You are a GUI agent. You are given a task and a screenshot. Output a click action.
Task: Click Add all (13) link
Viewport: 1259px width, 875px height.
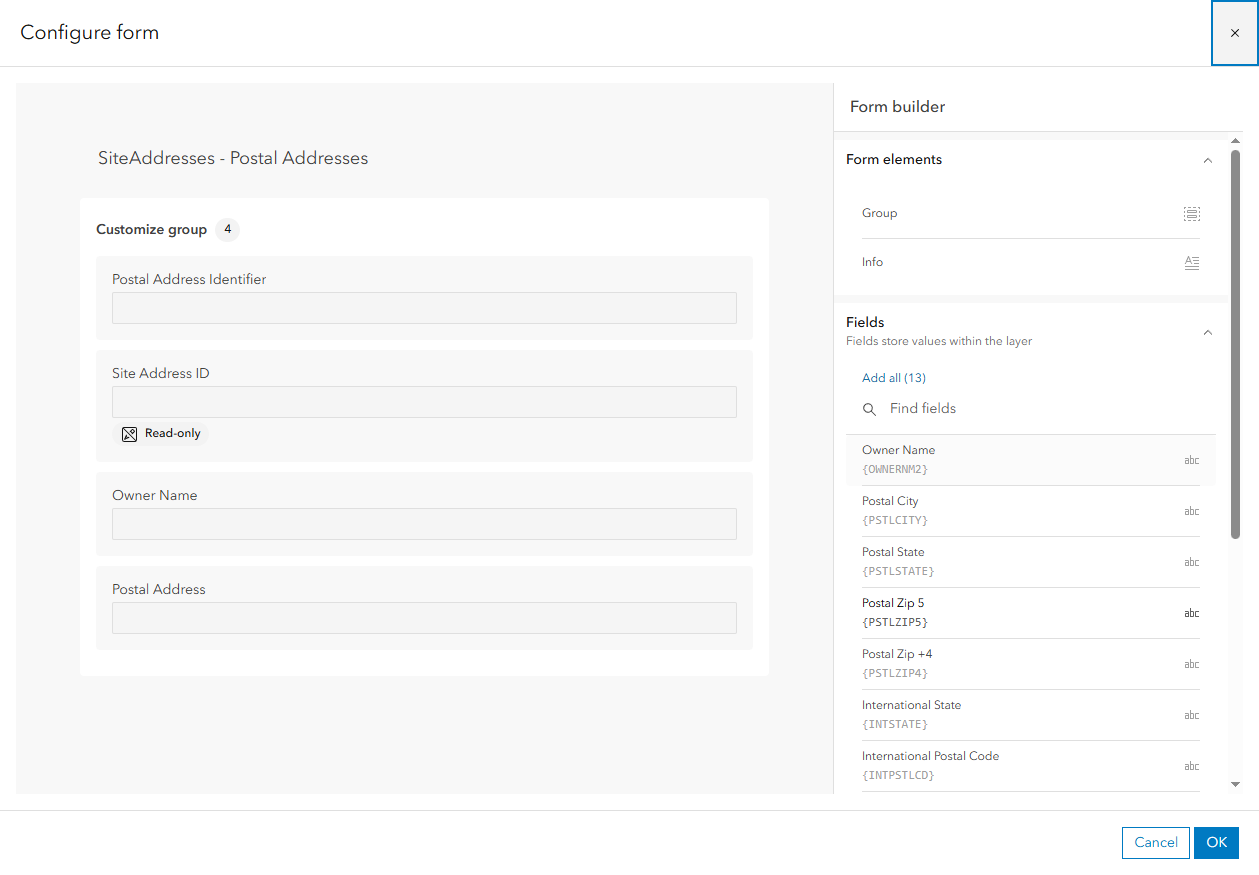(893, 377)
